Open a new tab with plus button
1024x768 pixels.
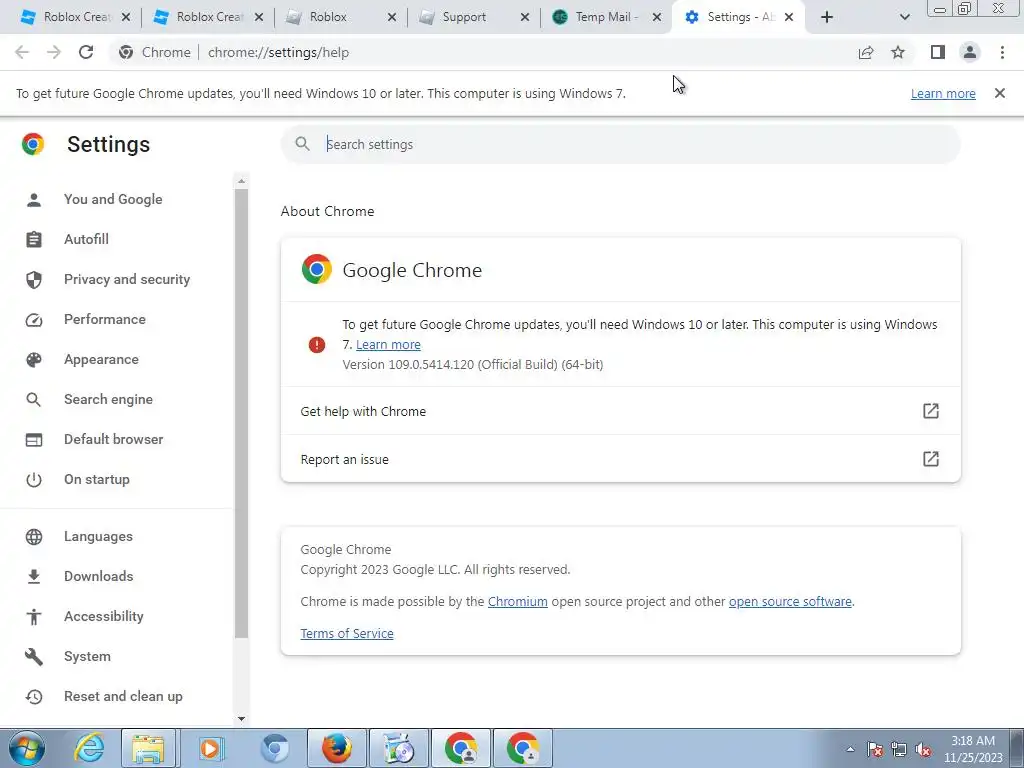(x=827, y=17)
